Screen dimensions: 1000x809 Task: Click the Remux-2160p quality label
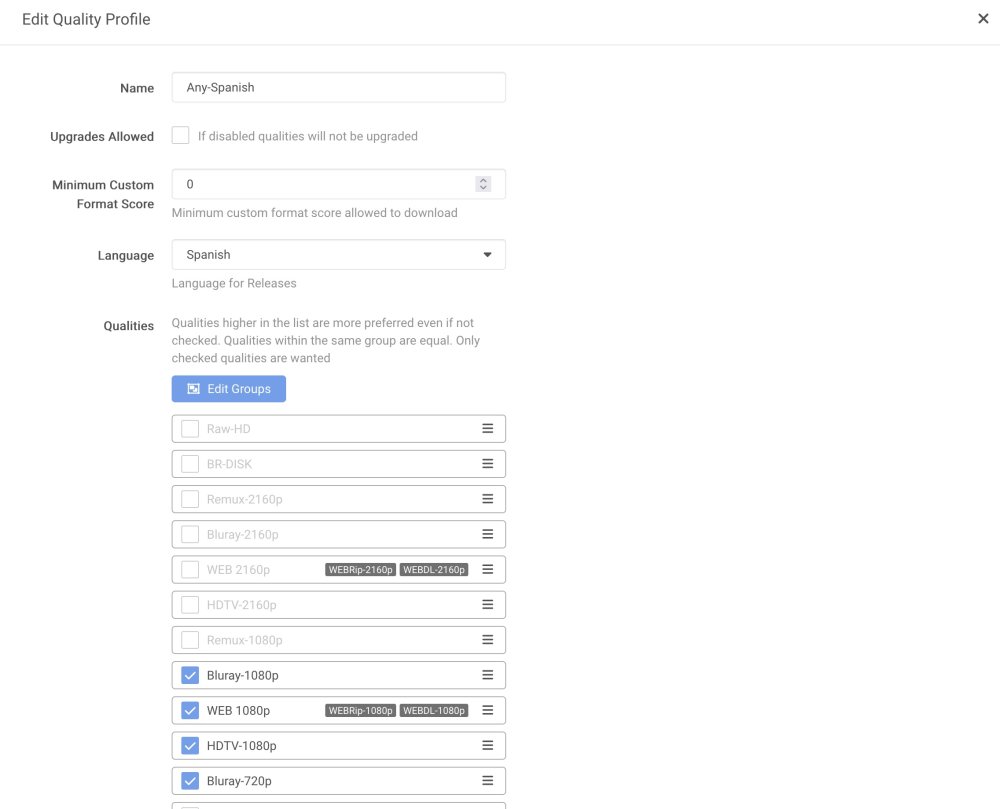tap(244, 499)
